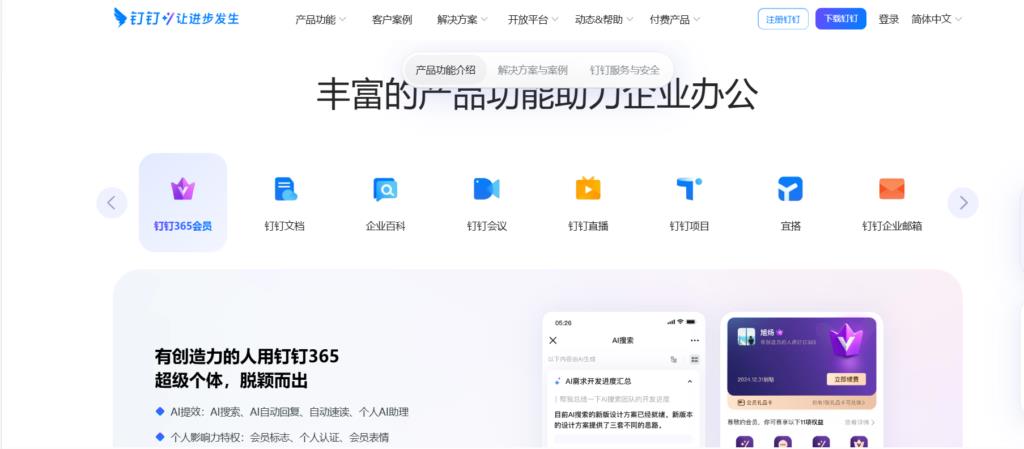The height and width of the screenshot is (449, 1024).
Task: Open three-dot menu in AI搜索 mockup
Action: coord(695,340)
